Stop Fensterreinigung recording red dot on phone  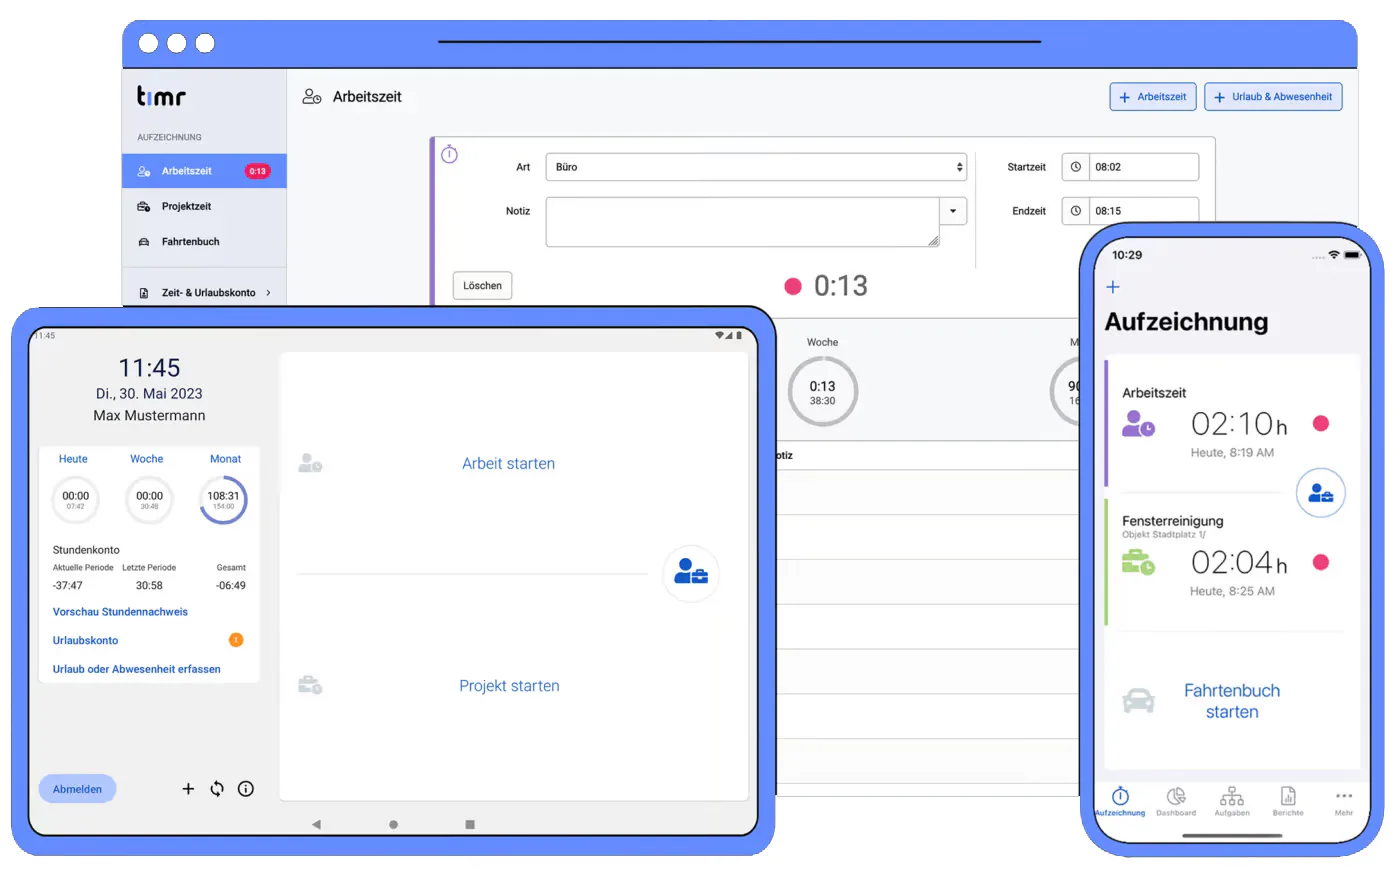1321,562
